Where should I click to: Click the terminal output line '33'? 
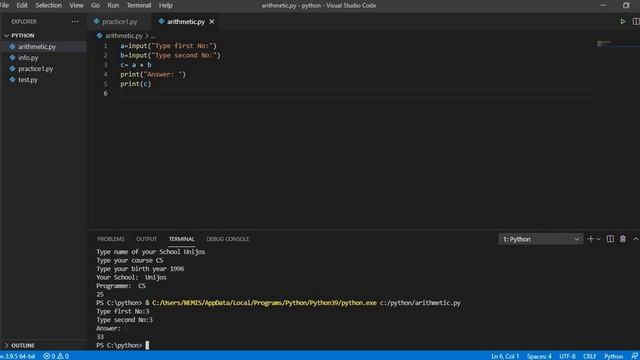click(x=100, y=337)
